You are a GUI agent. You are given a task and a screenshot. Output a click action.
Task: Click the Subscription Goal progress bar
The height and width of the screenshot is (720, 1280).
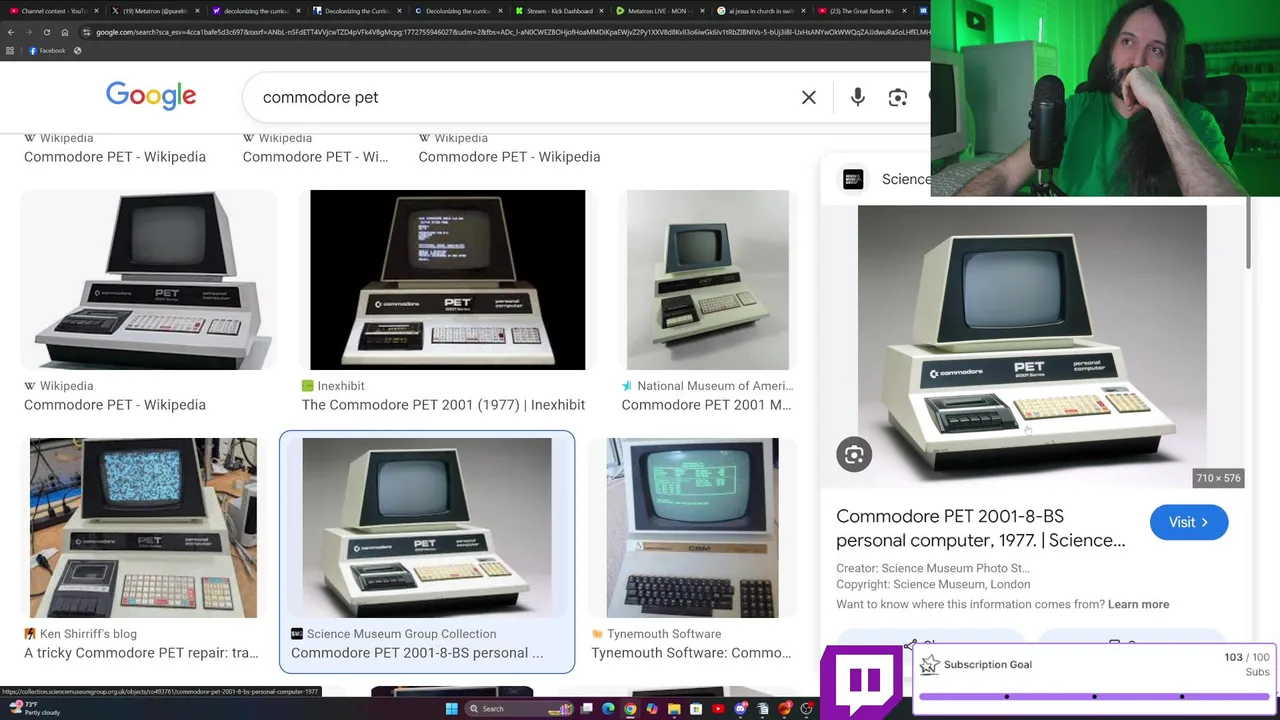(1094, 696)
